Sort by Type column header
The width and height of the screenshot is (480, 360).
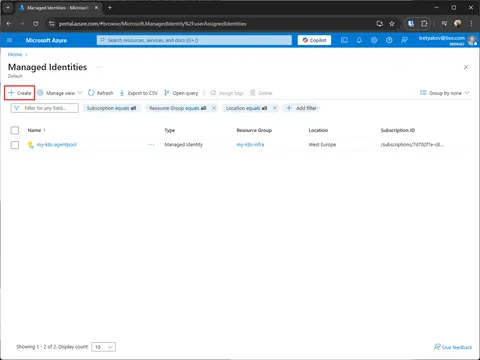(170, 130)
